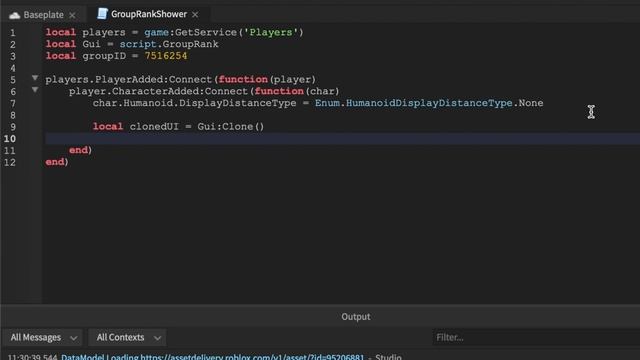Click line number 4 in gutter

(x=13, y=68)
